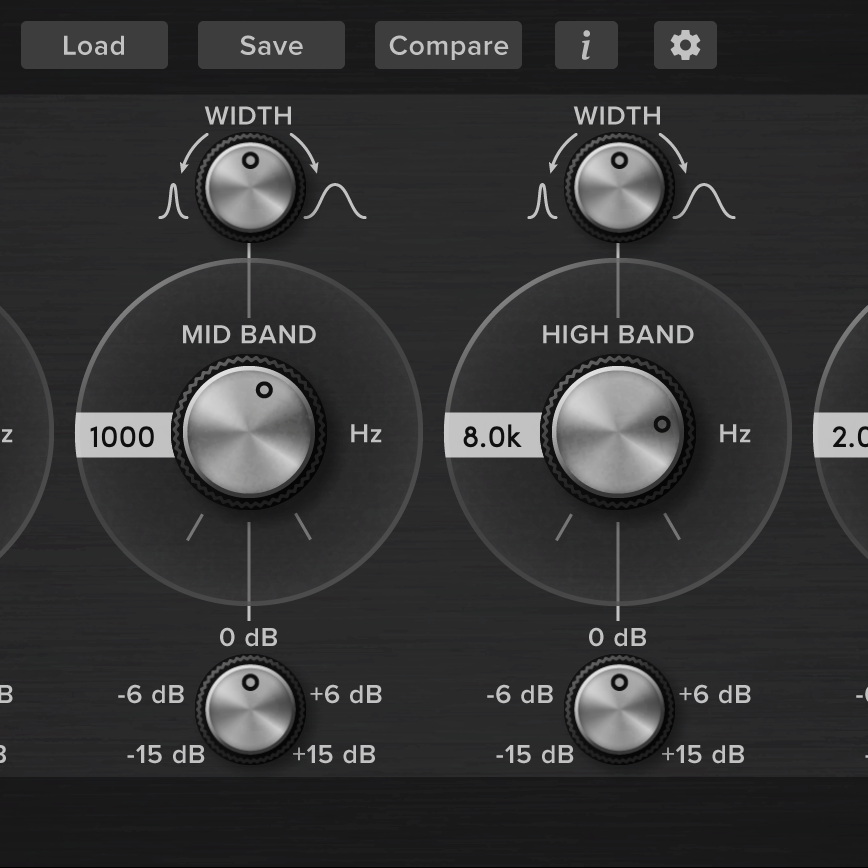The height and width of the screenshot is (868, 868).
Task: View plugin information via the i icon
Action: pyautogui.click(x=586, y=44)
